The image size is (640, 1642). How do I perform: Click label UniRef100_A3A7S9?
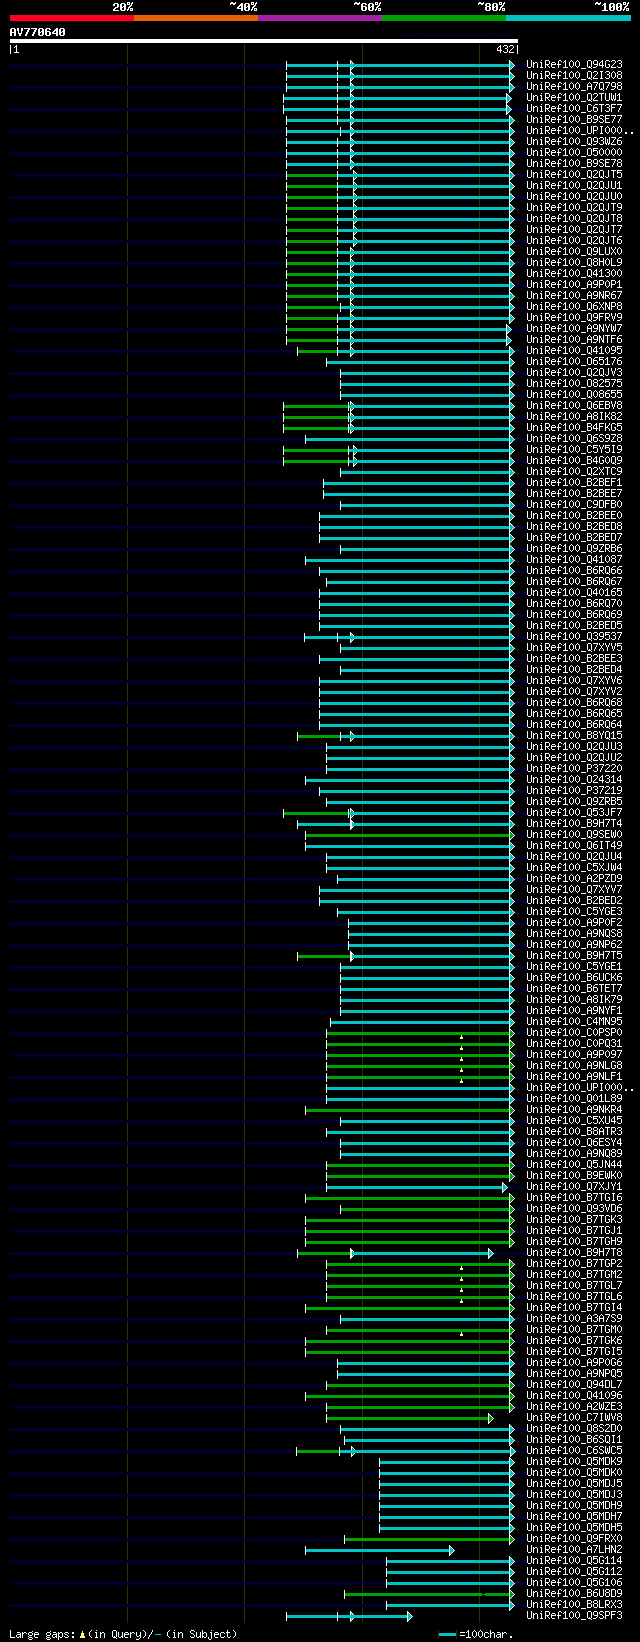tap(574, 1319)
